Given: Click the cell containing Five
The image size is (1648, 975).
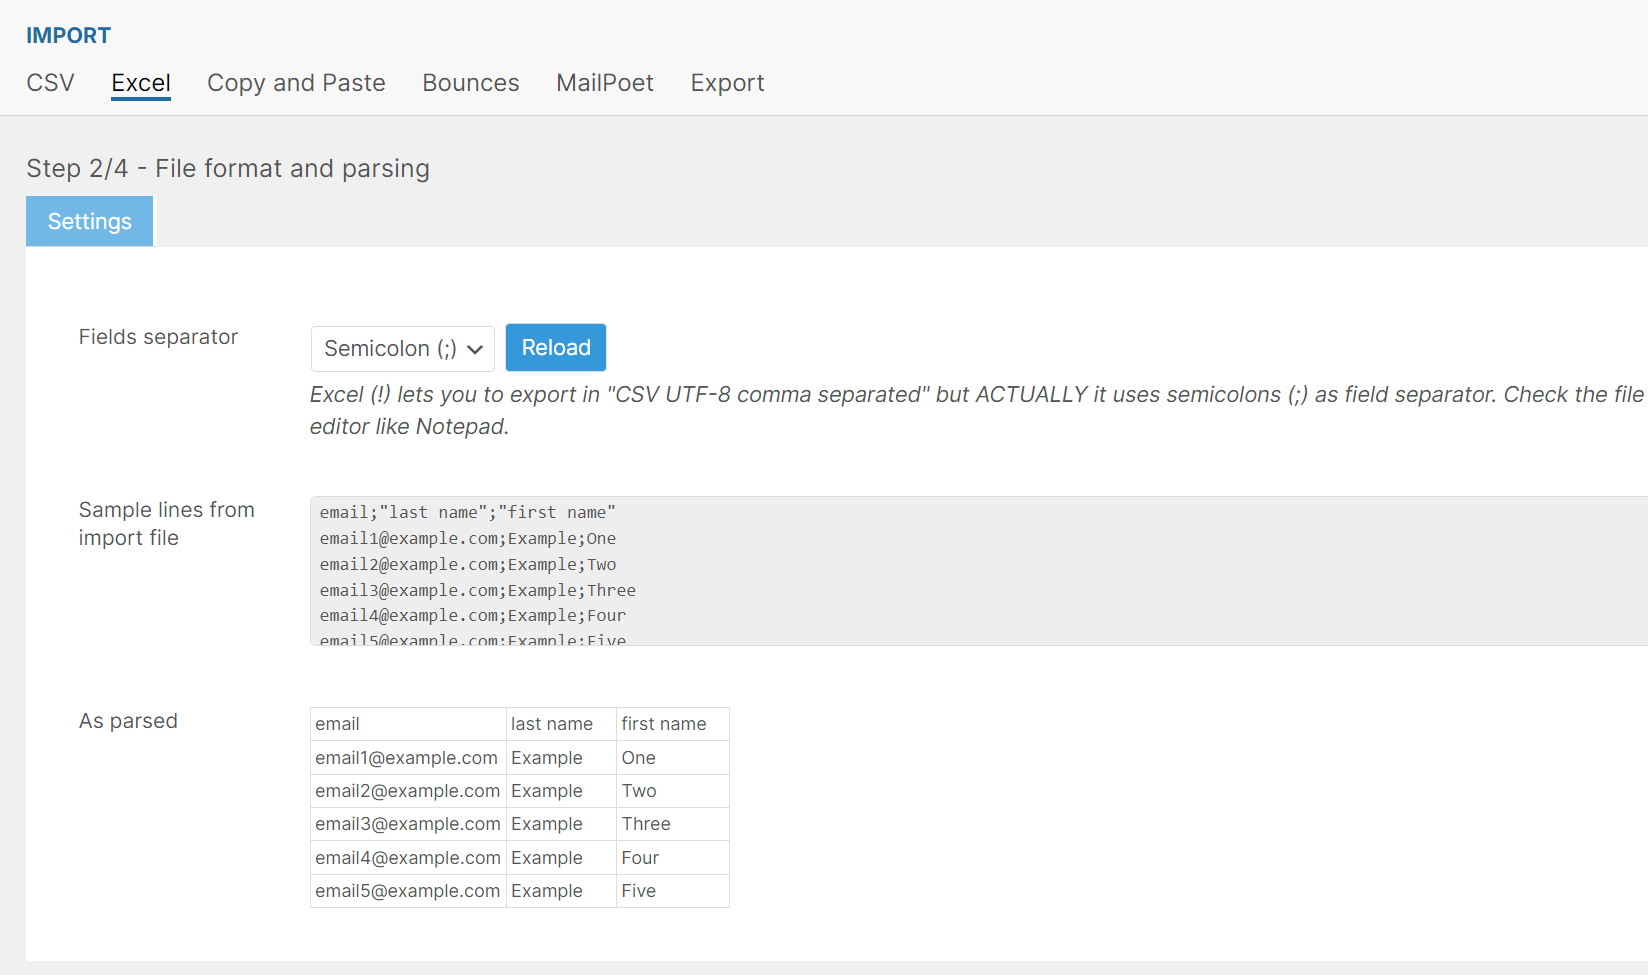Looking at the screenshot, I should point(672,890).
